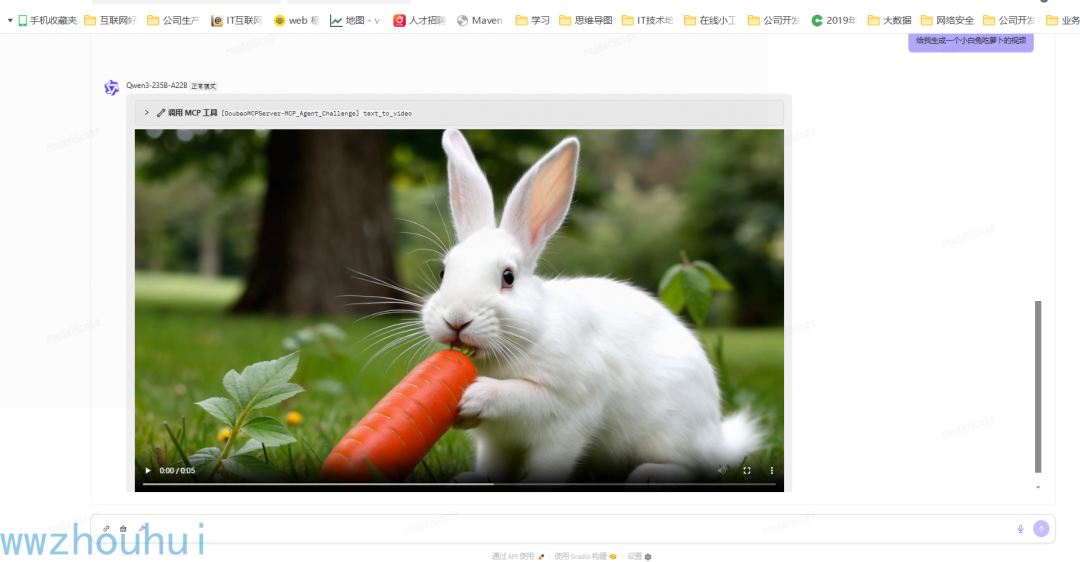This screenshot has height=562, width=1080.
Task: Click the link attachment icon in input bar
Action: (x=106, y=529)
